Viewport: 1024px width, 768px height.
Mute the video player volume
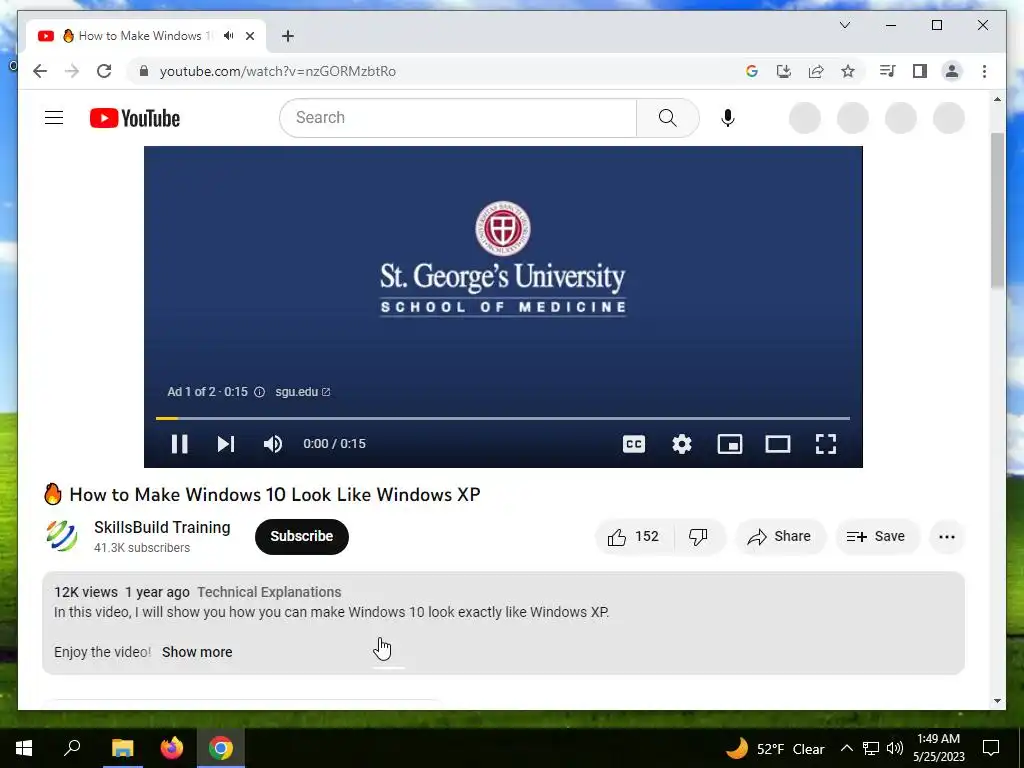tap(273, 444)
